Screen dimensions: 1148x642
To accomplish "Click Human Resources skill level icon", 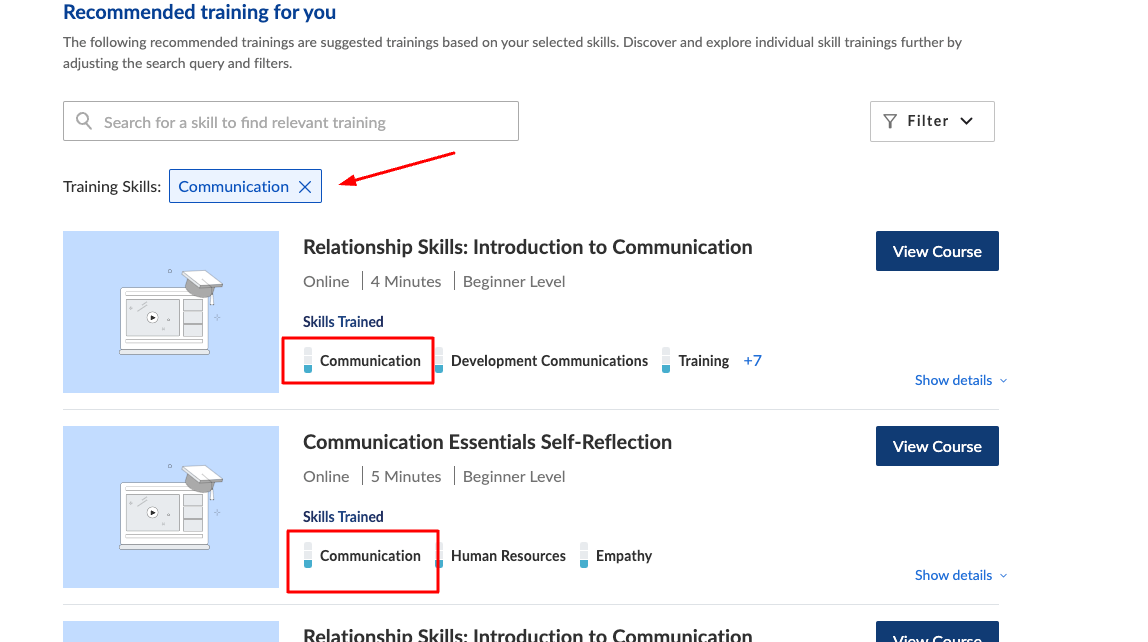I will coord(439,556).
